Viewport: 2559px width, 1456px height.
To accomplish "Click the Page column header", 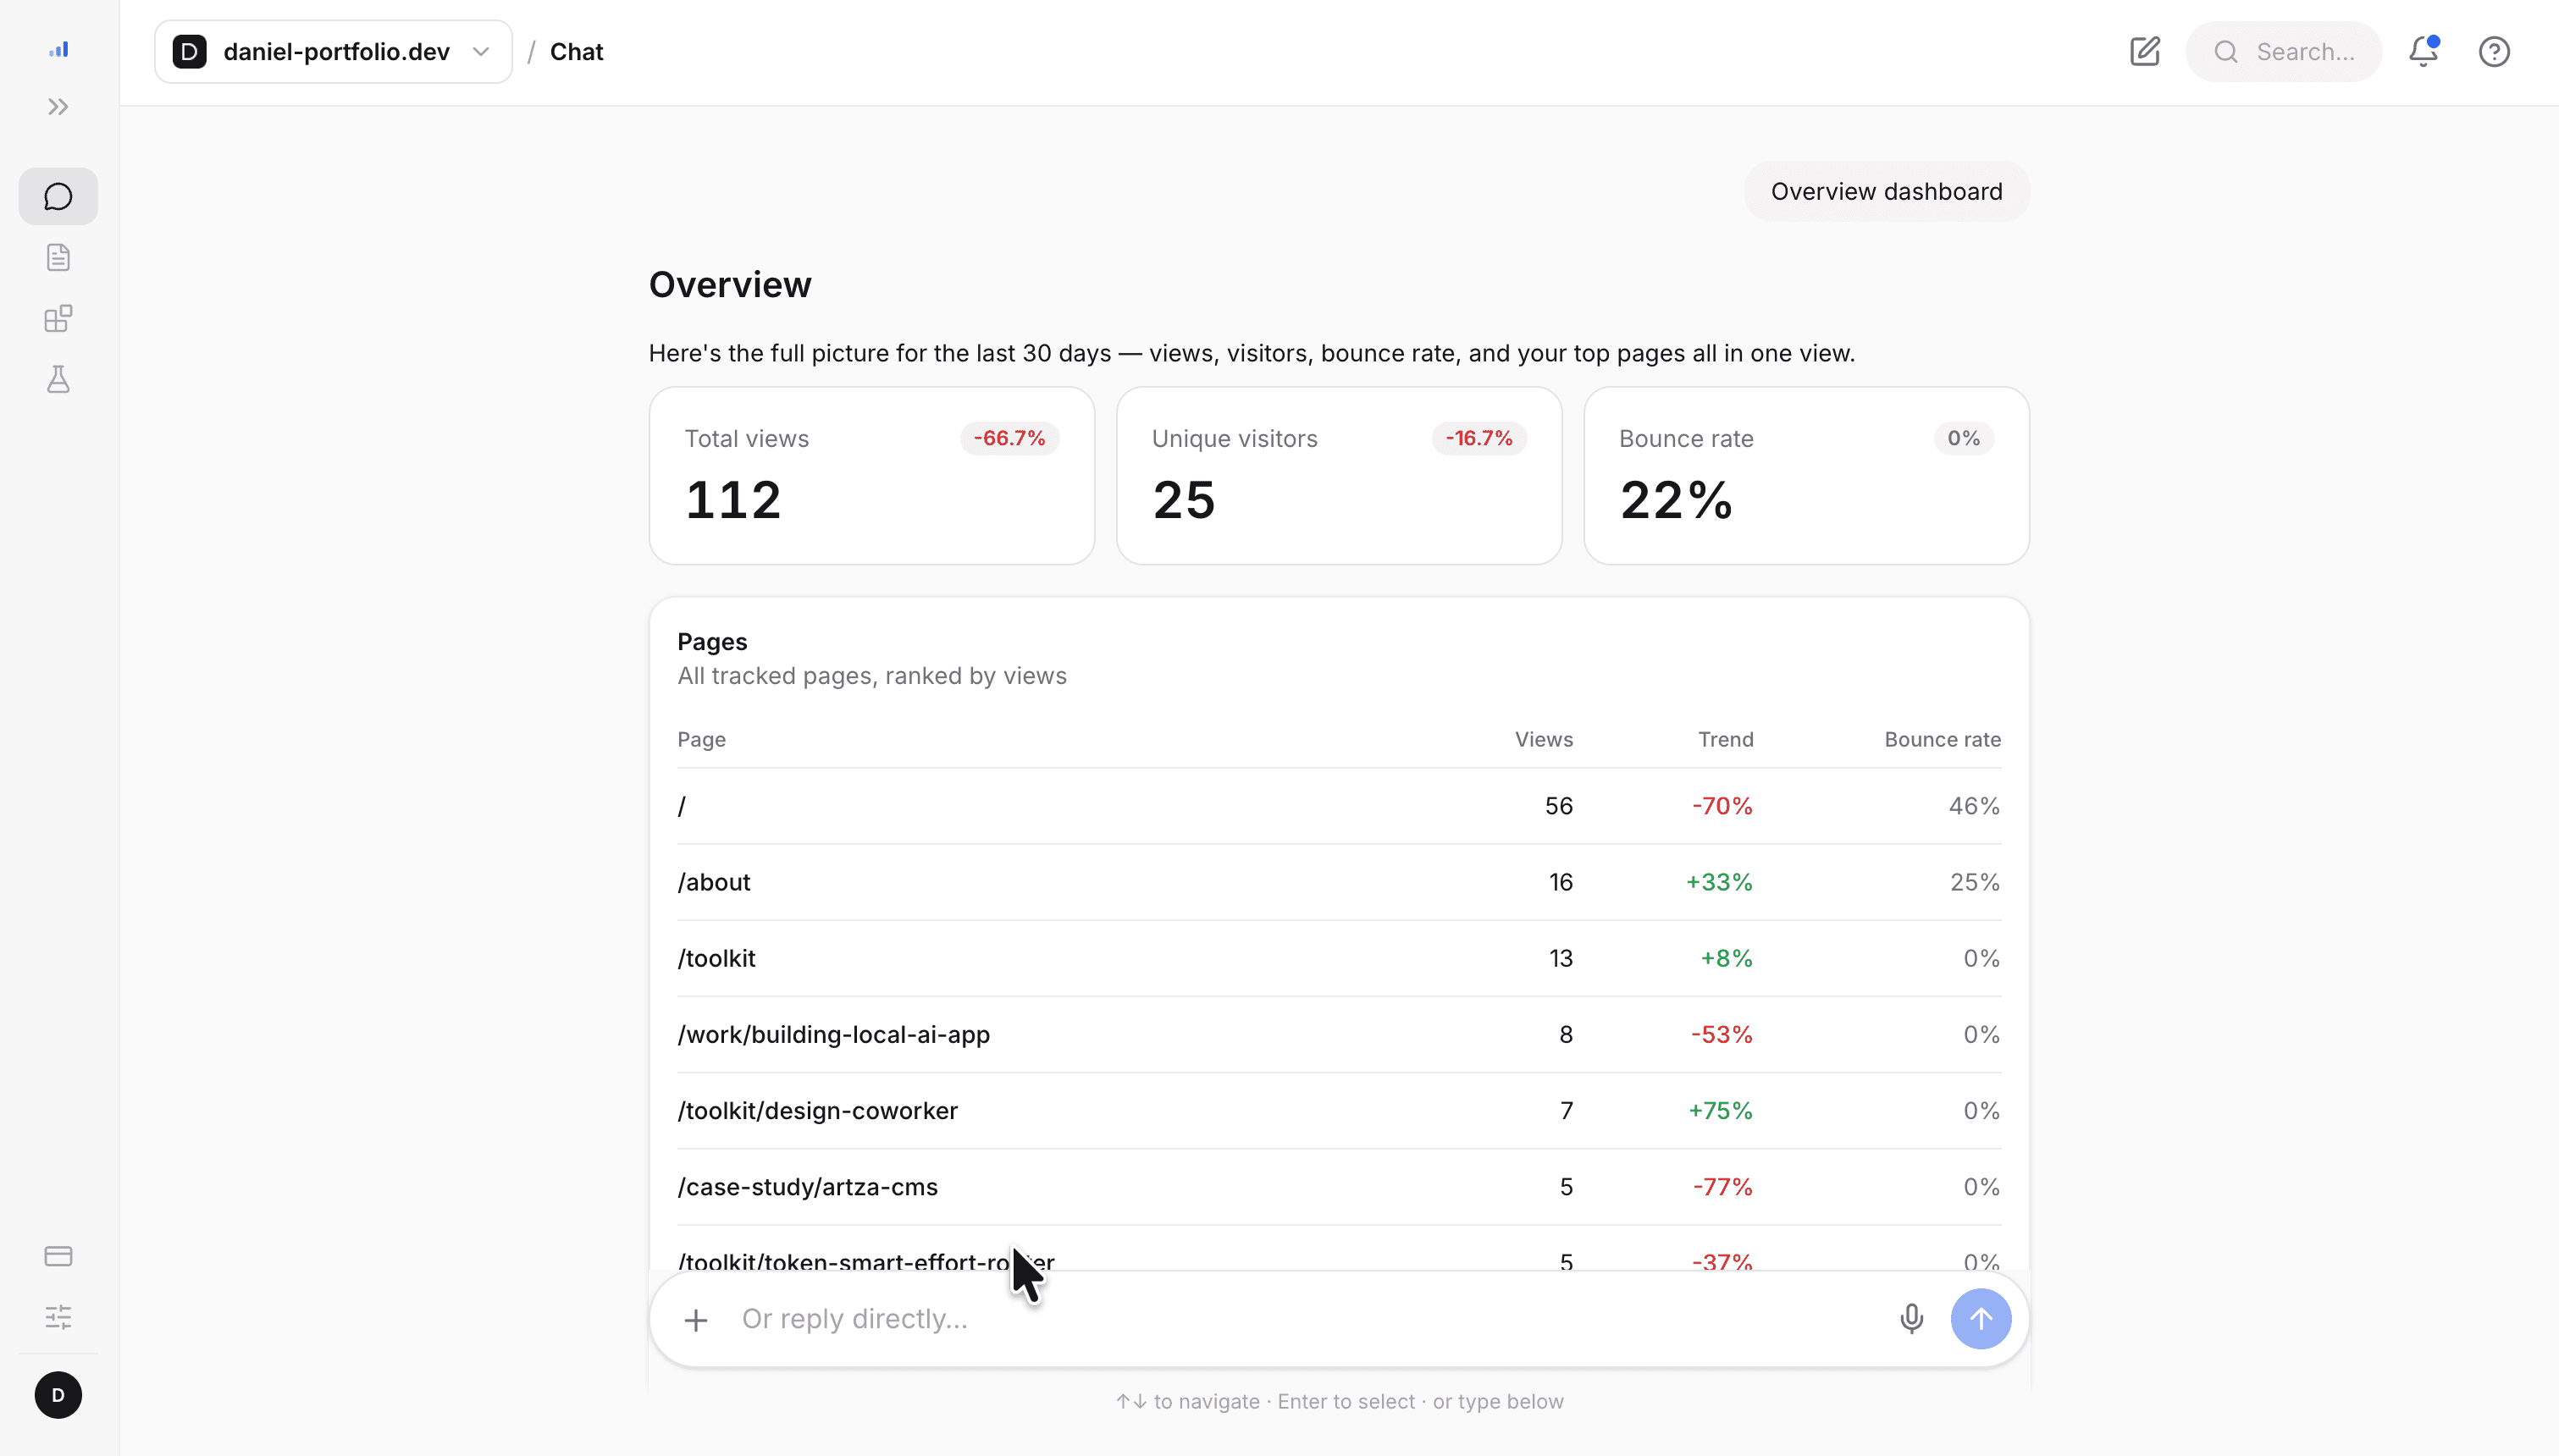I will coord(701,740).
